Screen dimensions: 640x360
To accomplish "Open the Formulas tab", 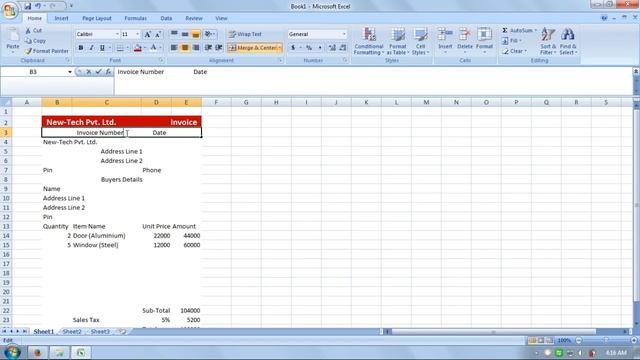I will click(136, 18).
